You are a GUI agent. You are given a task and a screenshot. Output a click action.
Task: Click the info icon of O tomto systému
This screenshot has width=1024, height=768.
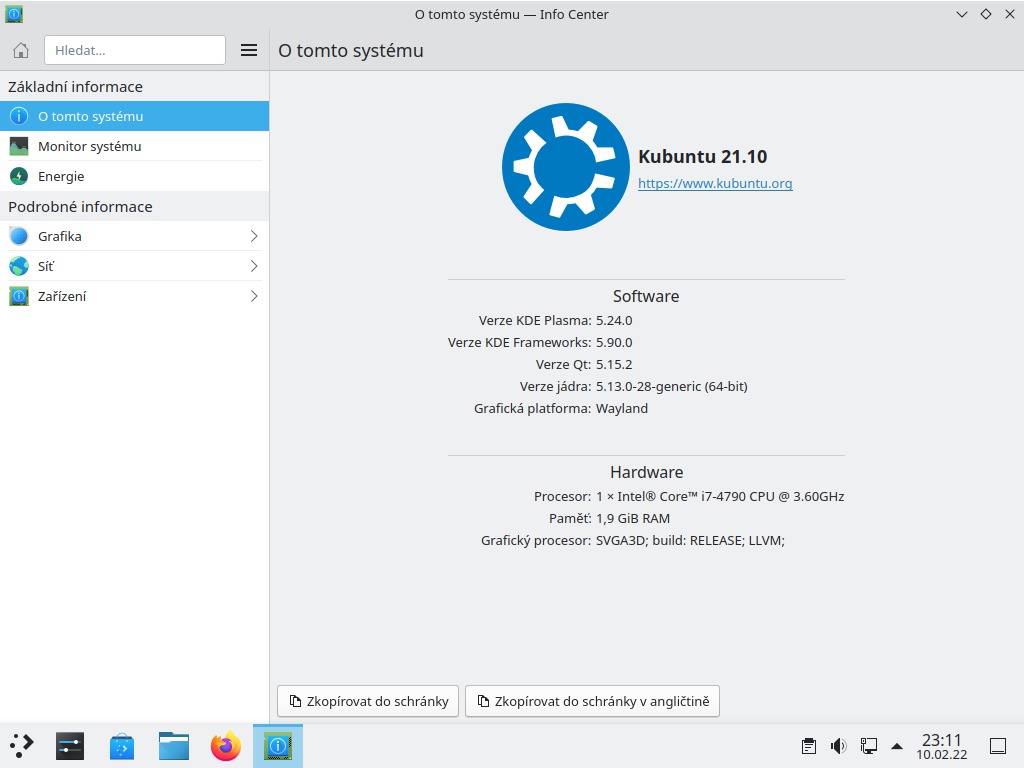[x=19, y=116]
